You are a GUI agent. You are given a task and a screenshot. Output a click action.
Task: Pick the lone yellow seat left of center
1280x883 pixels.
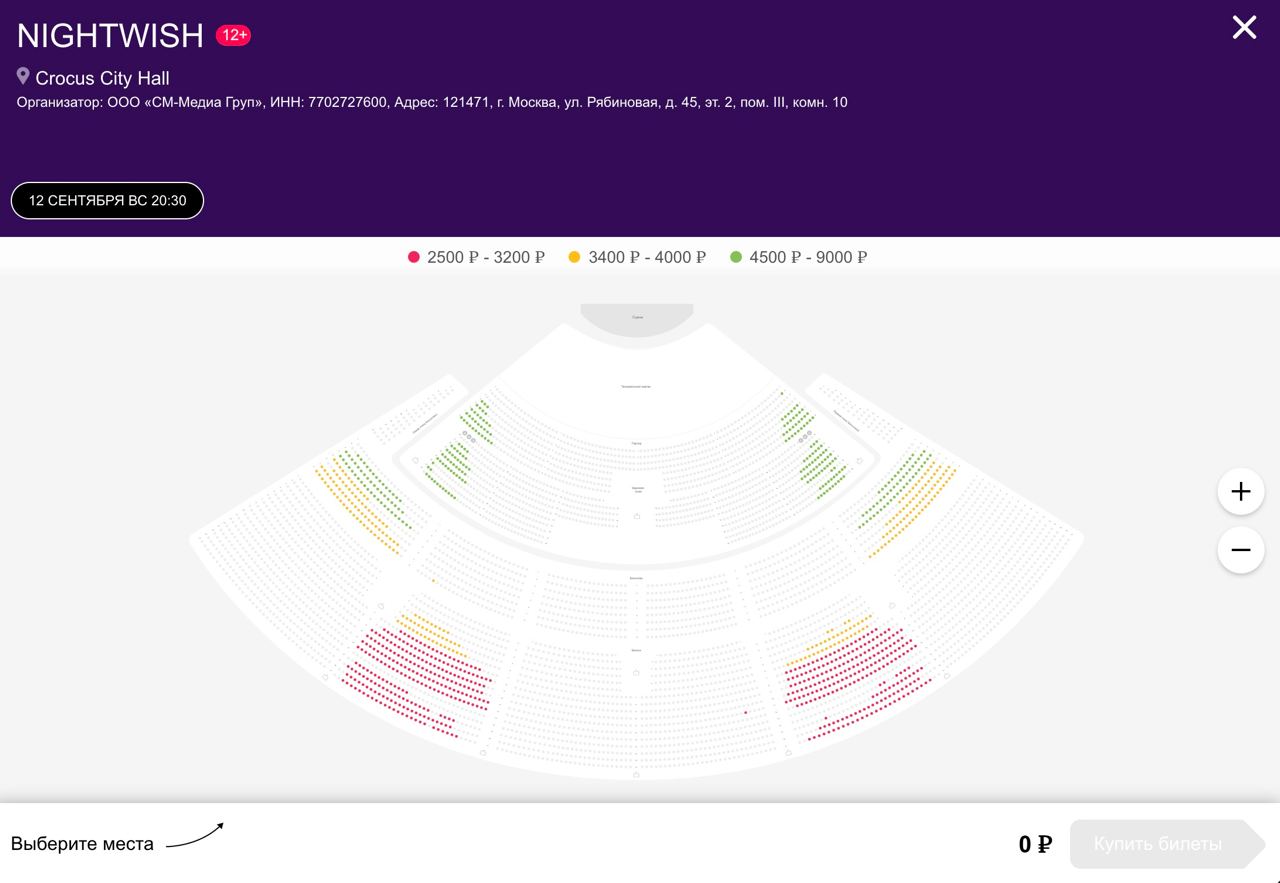(433, 580)
